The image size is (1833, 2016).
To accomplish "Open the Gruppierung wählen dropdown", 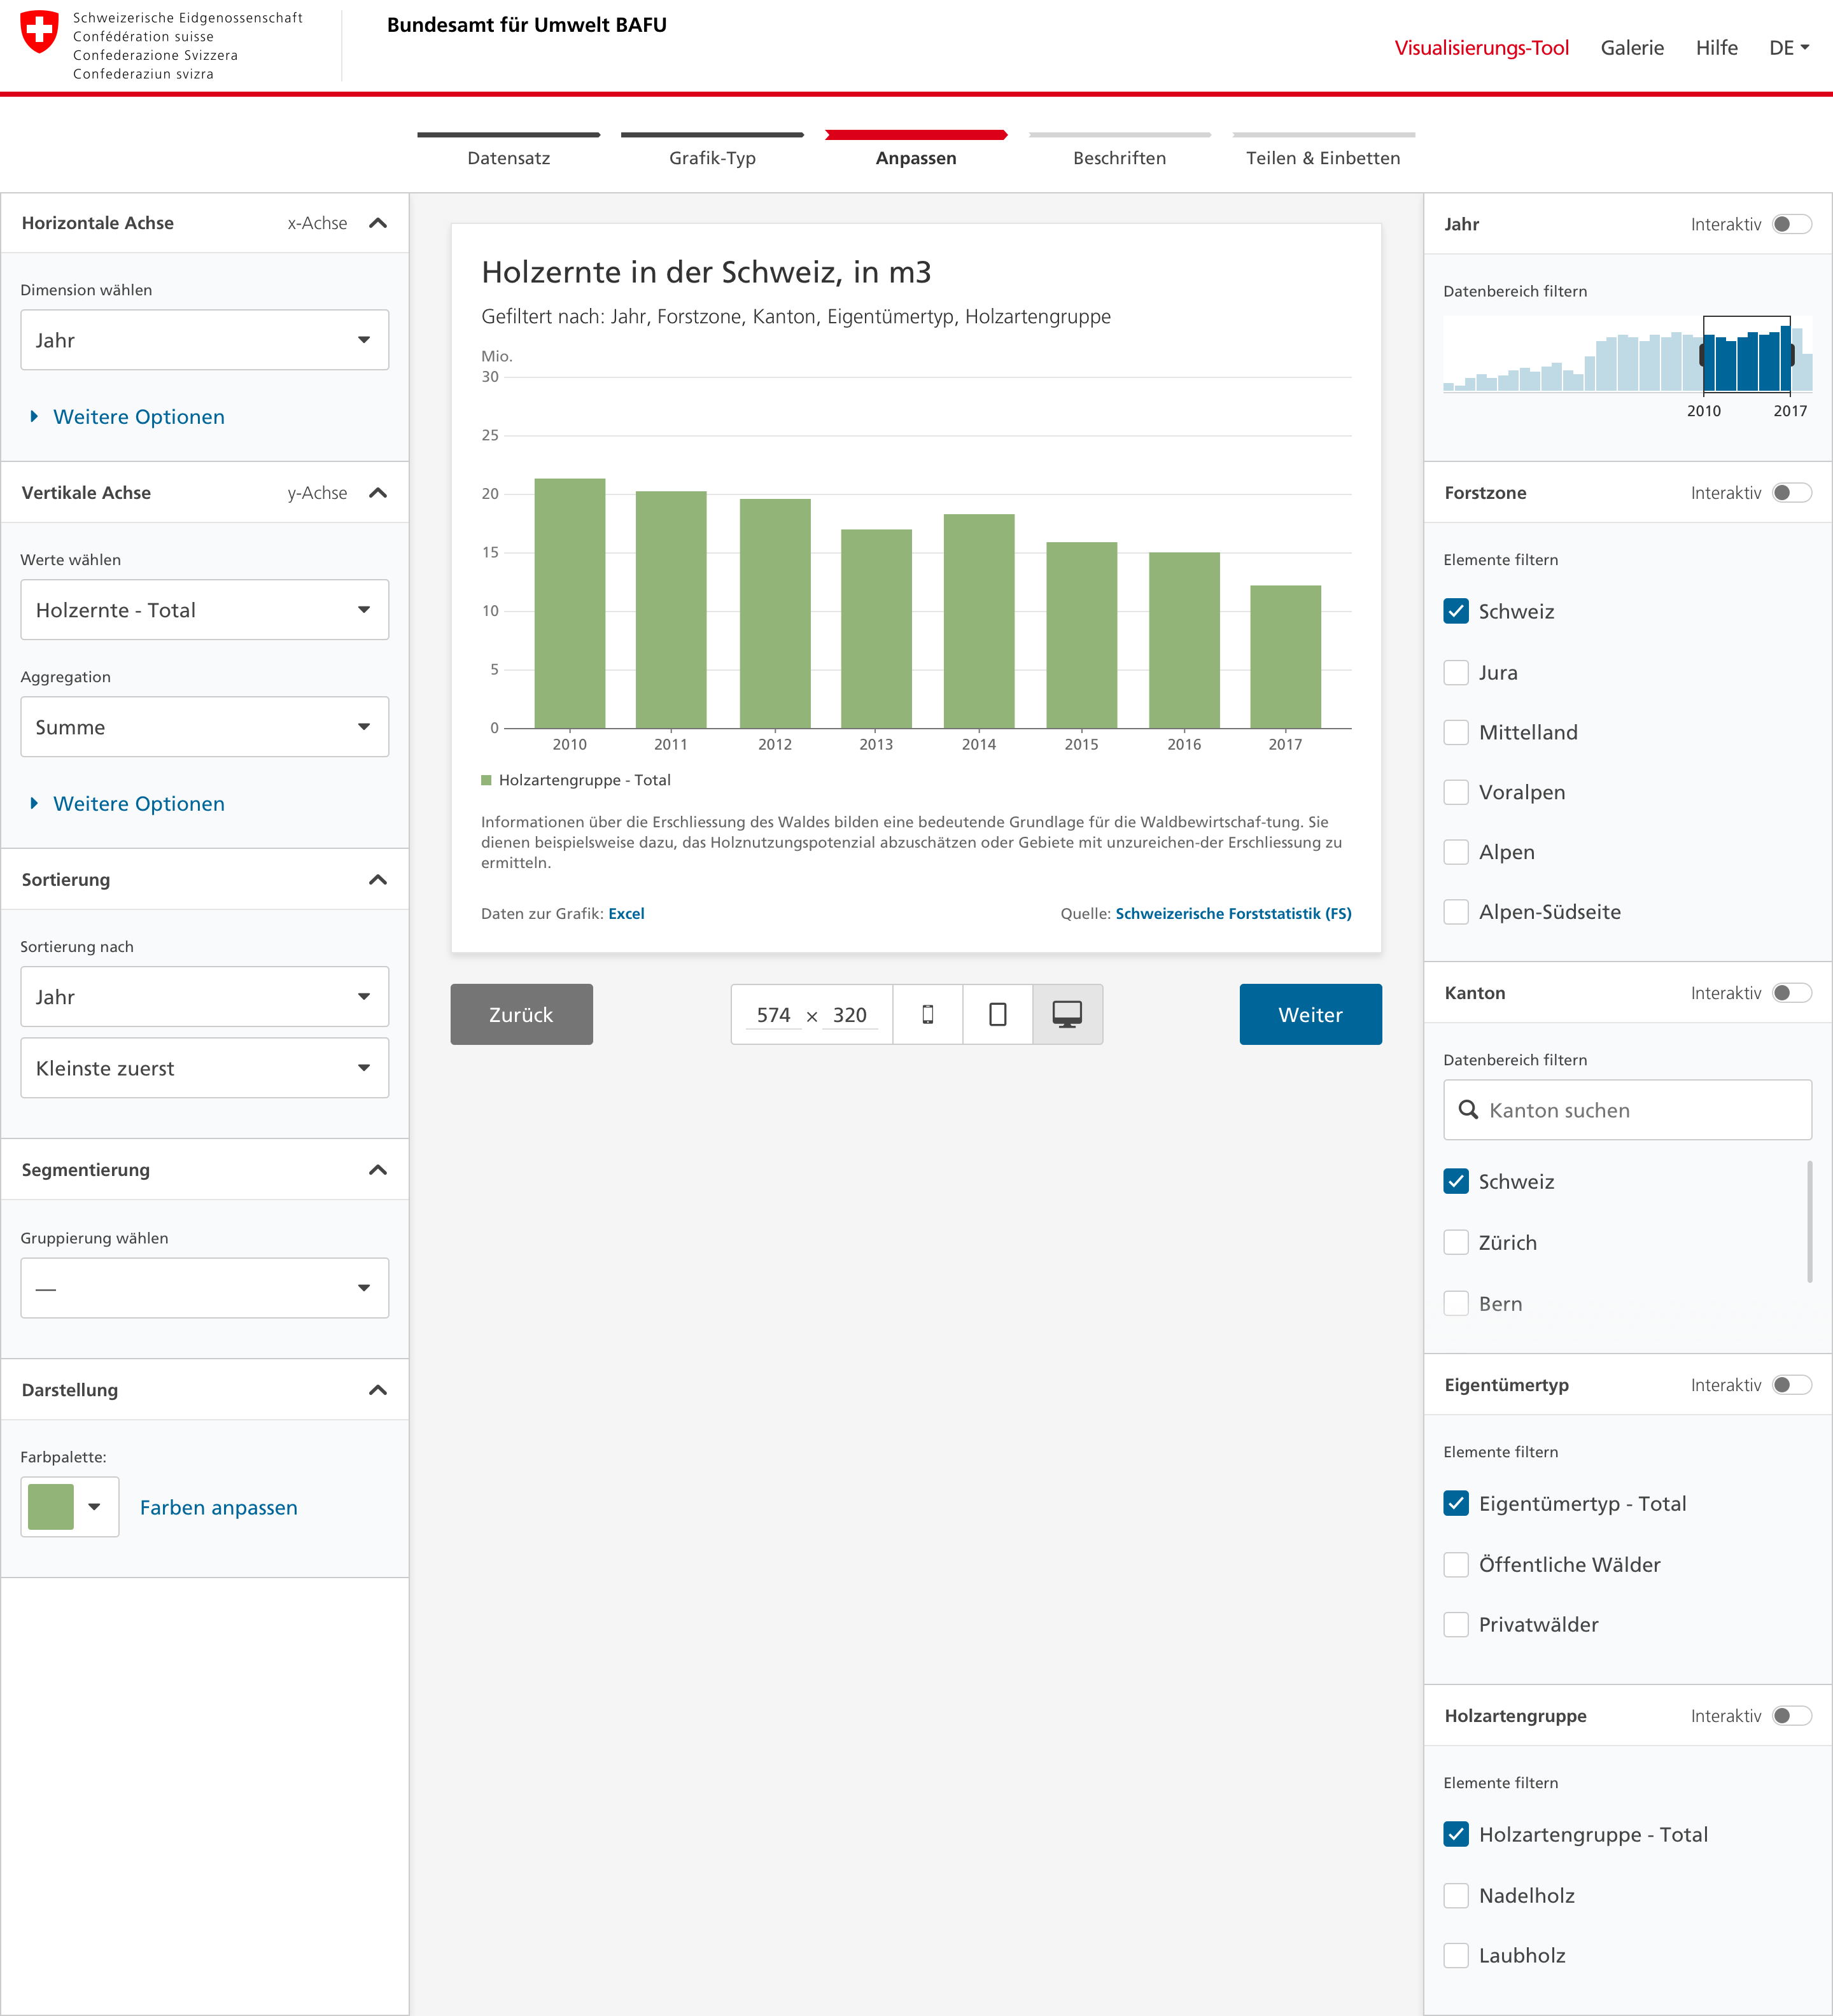I will [205, 1288].
